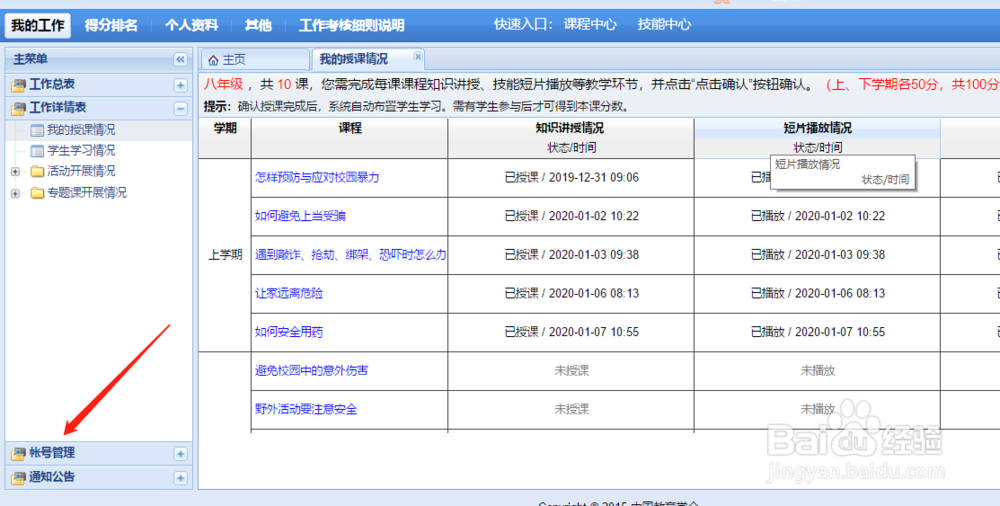The image size is (1000, 506).
Task: Click cell 已授课 / 2020-01-06 08:13
Action: pyautogui.click(x=571, y=294)
